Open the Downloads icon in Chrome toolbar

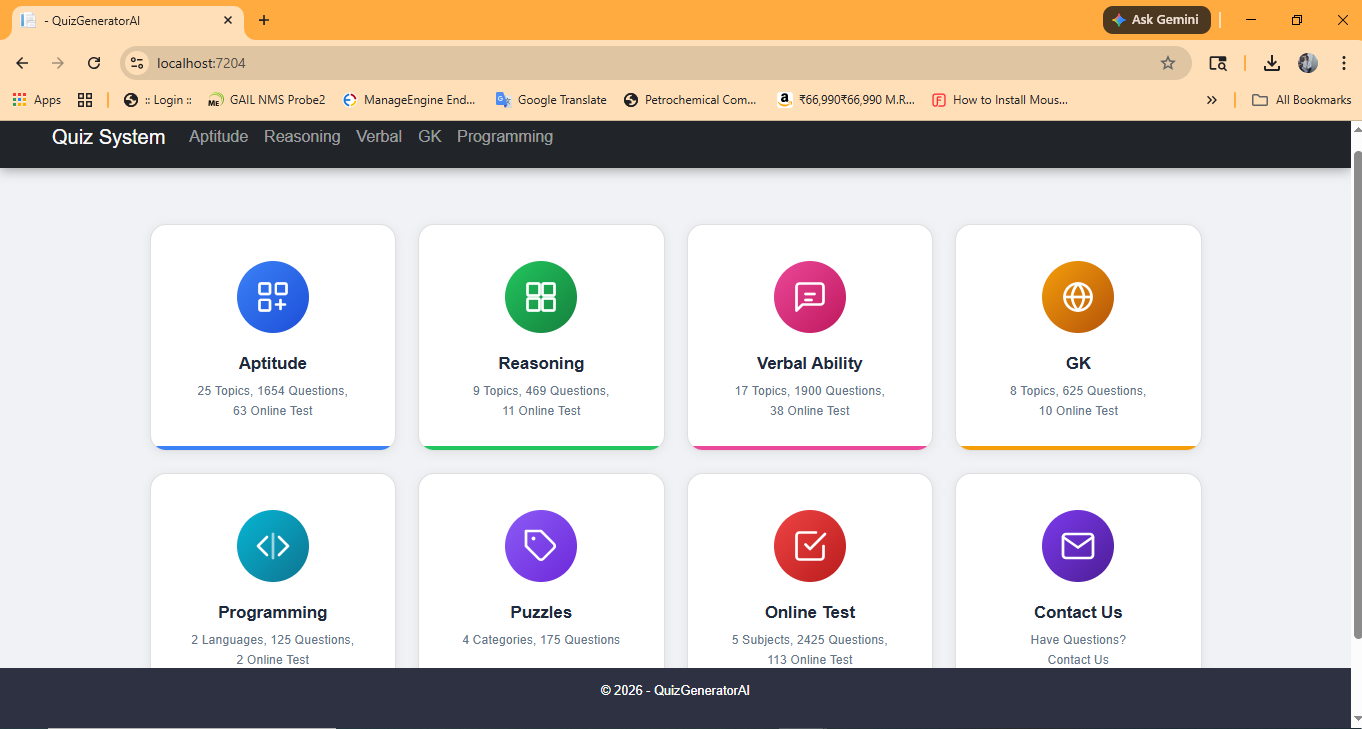coord(1271,63)
